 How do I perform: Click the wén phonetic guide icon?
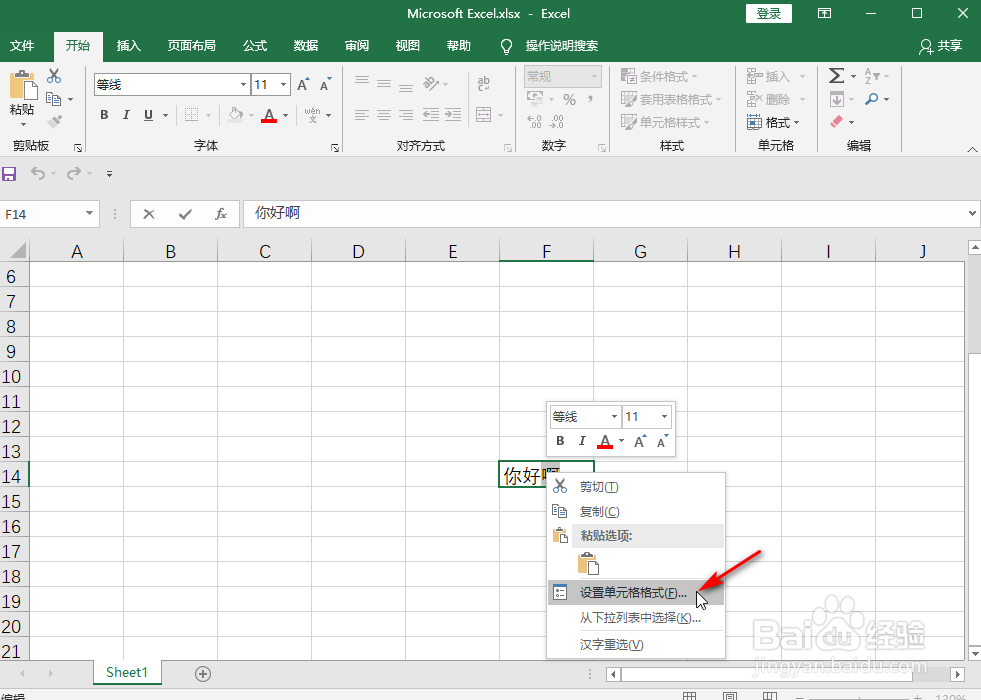point(312,114)
